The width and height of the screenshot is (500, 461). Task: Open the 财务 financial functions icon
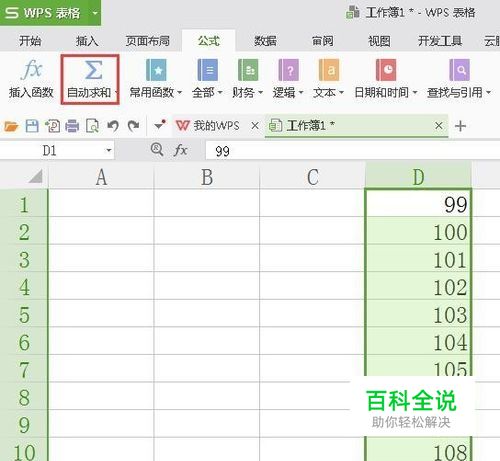coord(248,70)
